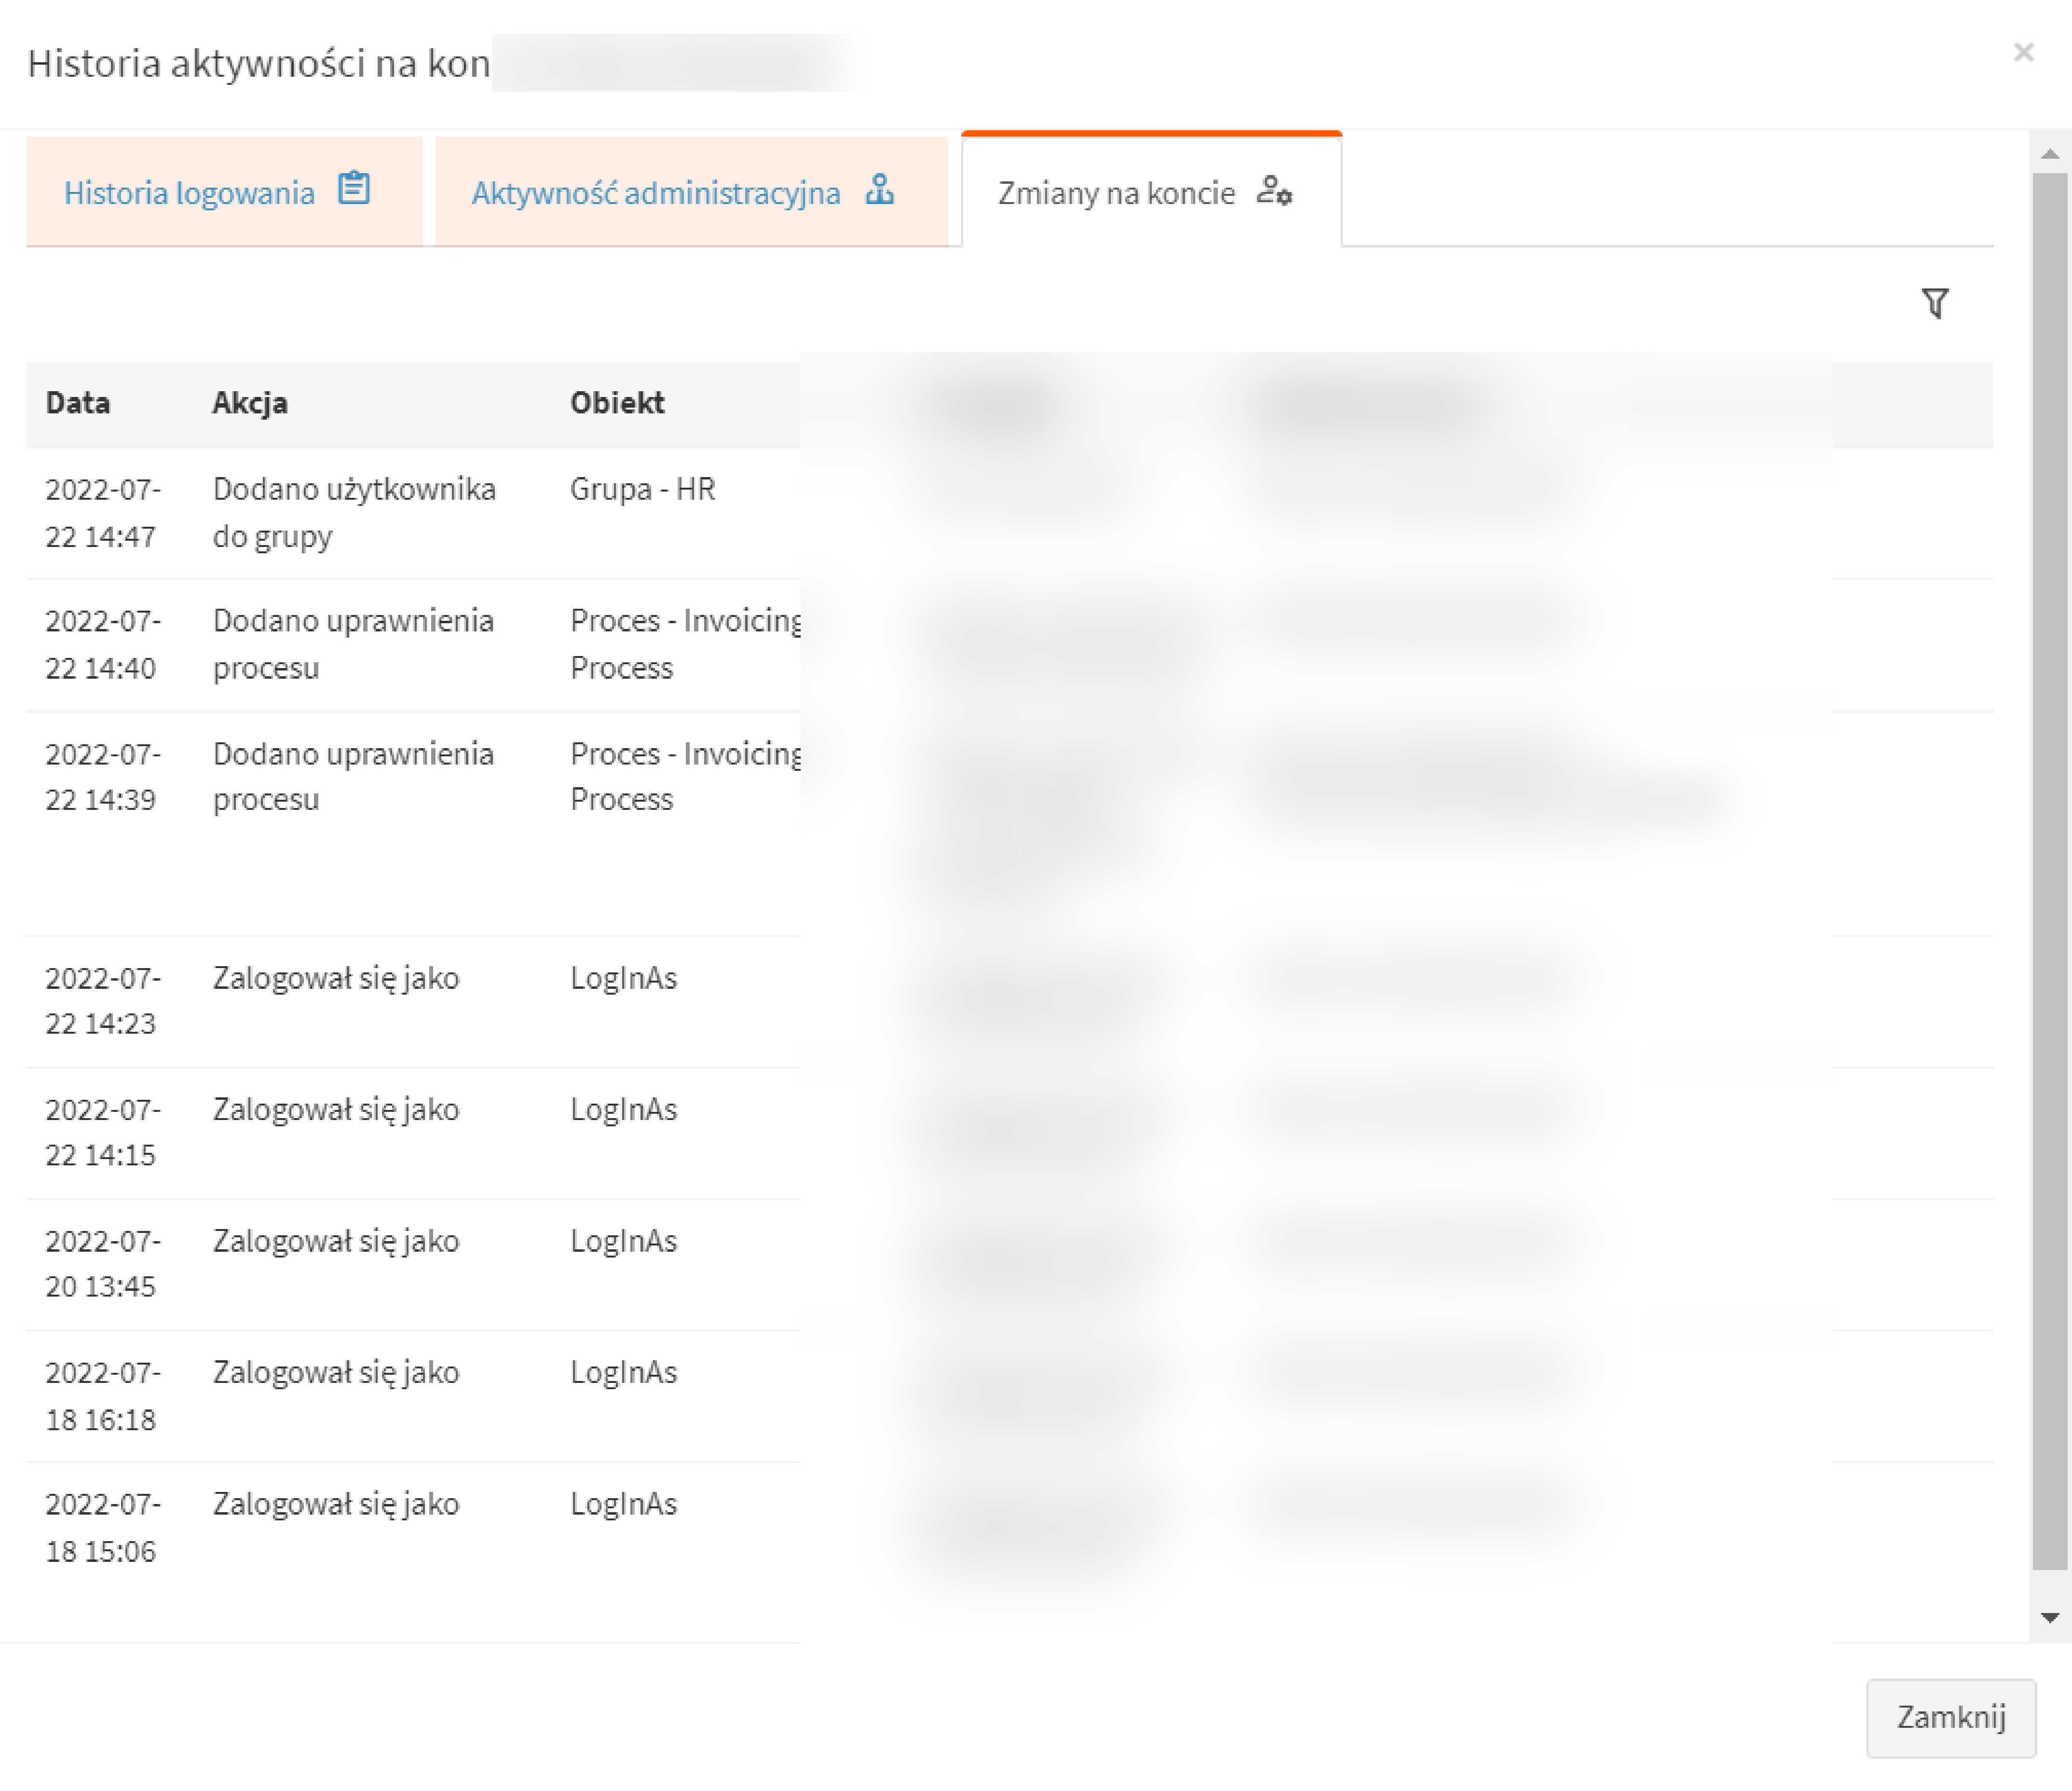
Task: Select the date 2022-07-18 15:06
Action: pyautogui.click(x=103, y=1527)
